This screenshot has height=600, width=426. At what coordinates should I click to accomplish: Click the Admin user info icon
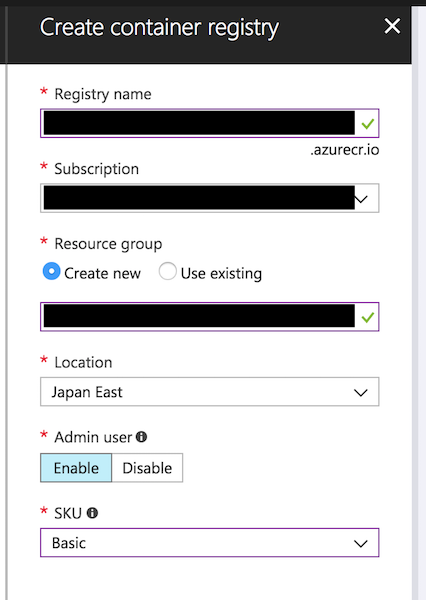point(141,437)
